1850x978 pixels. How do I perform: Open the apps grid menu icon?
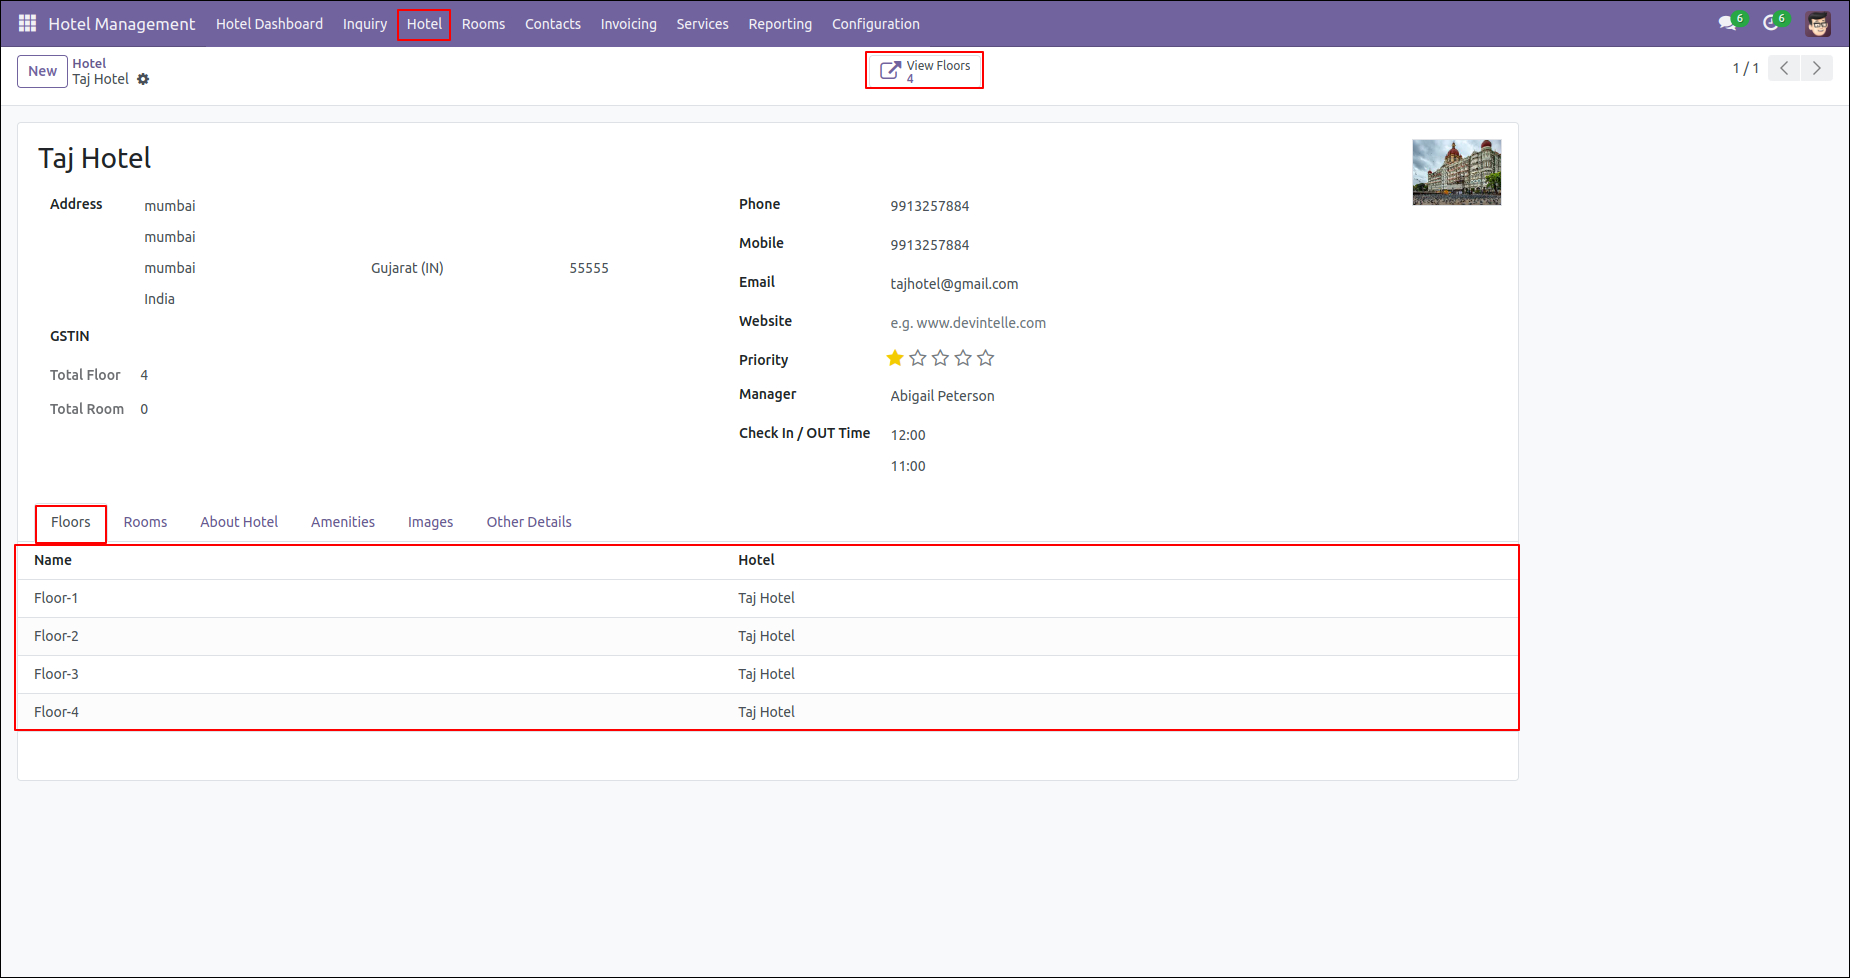pos(27,23)
